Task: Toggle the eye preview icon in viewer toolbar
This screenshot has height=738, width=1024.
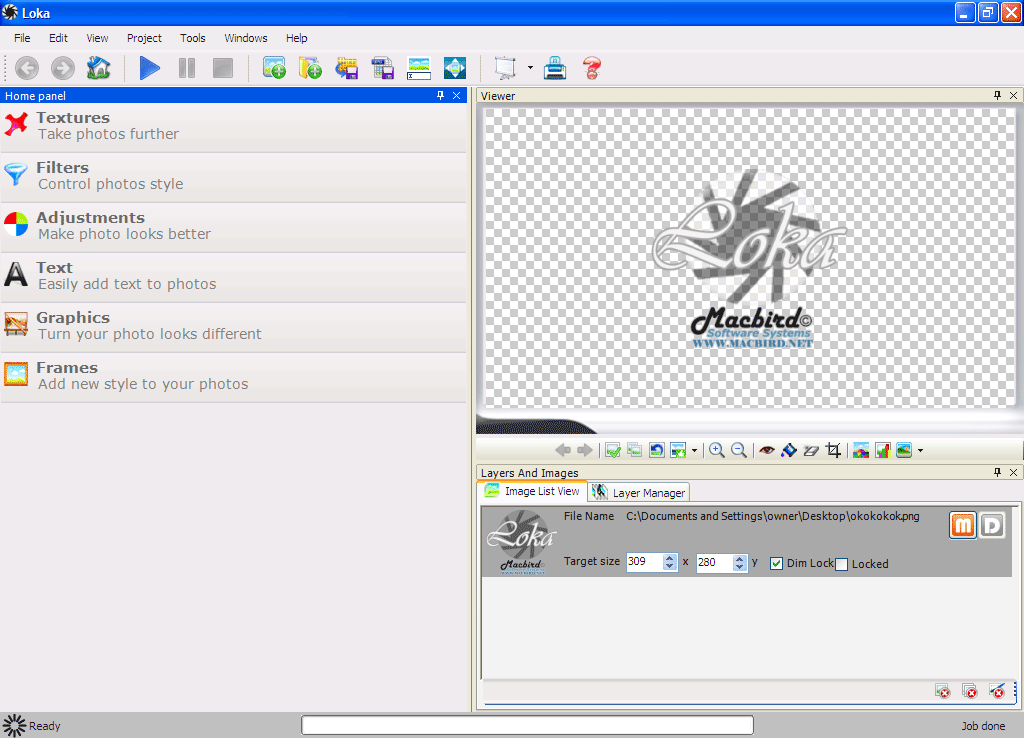Action: point(767,450)
